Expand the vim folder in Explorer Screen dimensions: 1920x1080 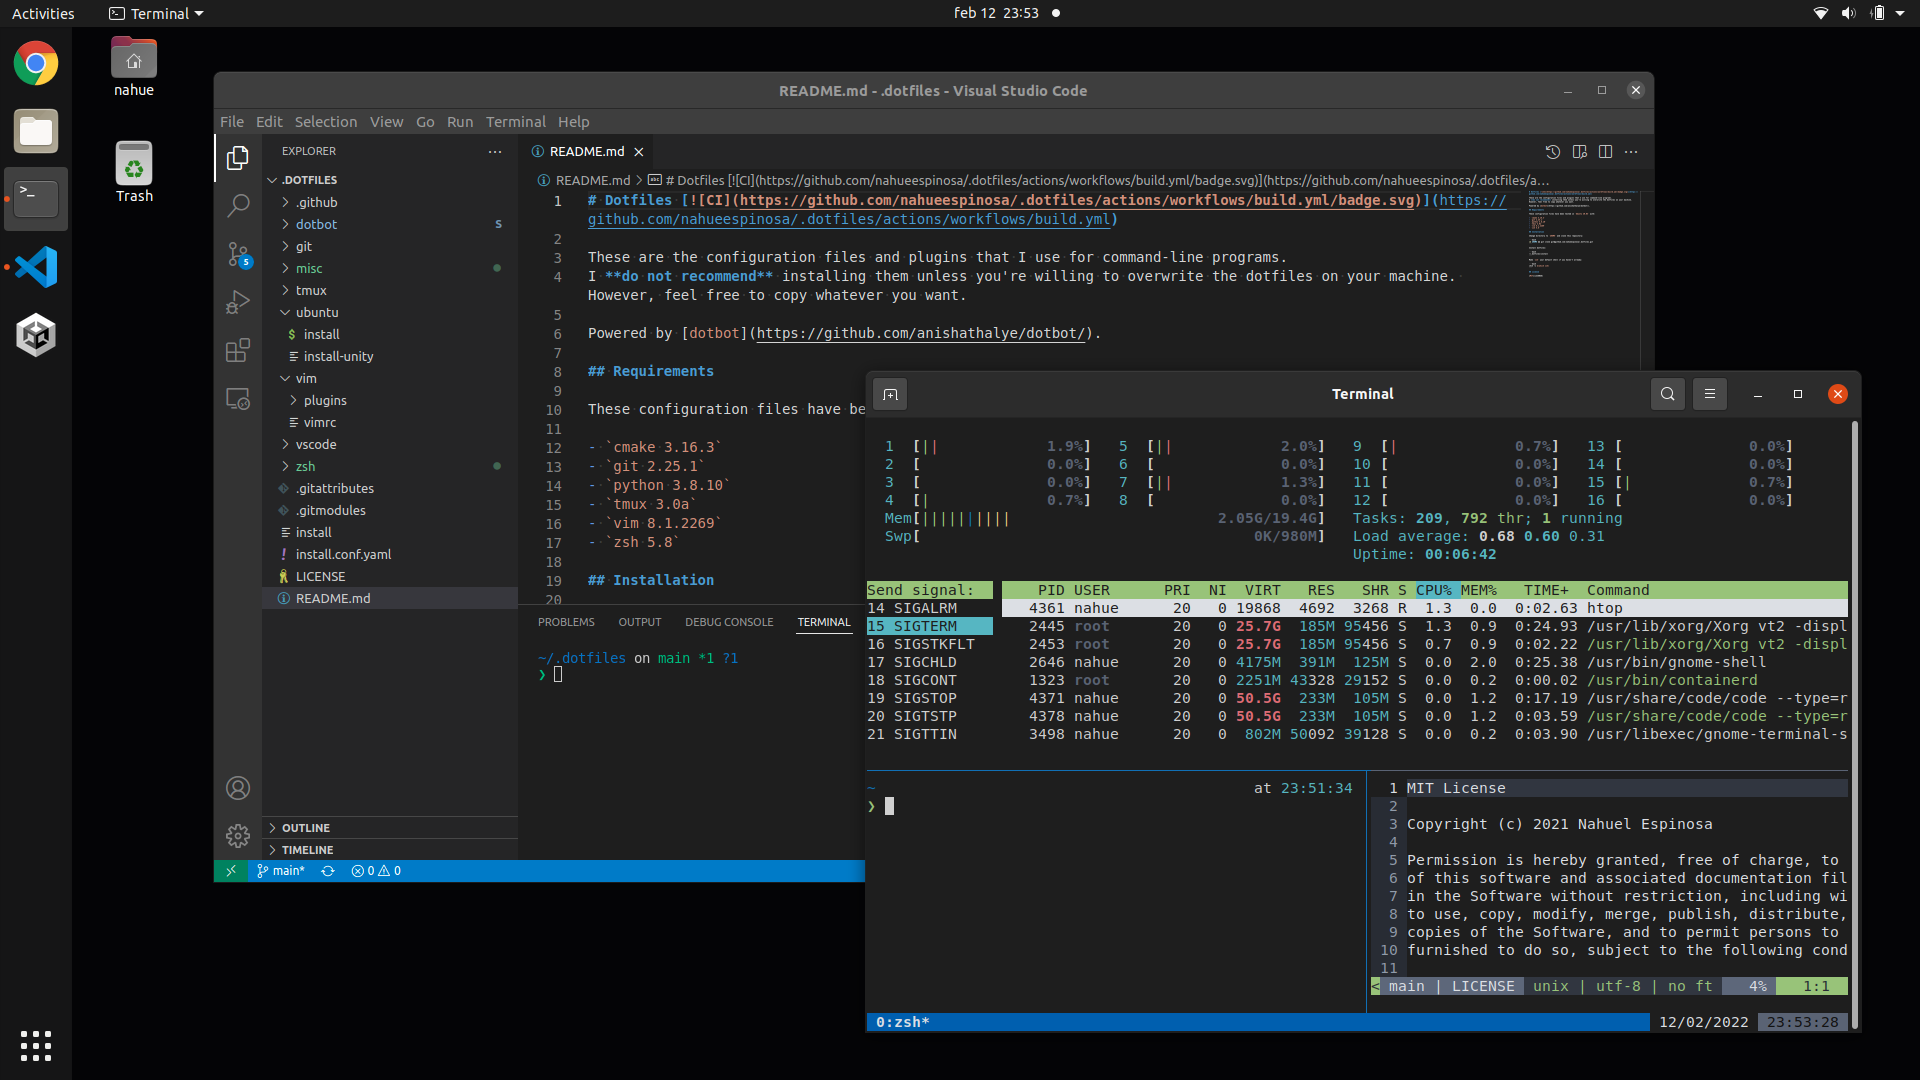click(x=305, y=378)
